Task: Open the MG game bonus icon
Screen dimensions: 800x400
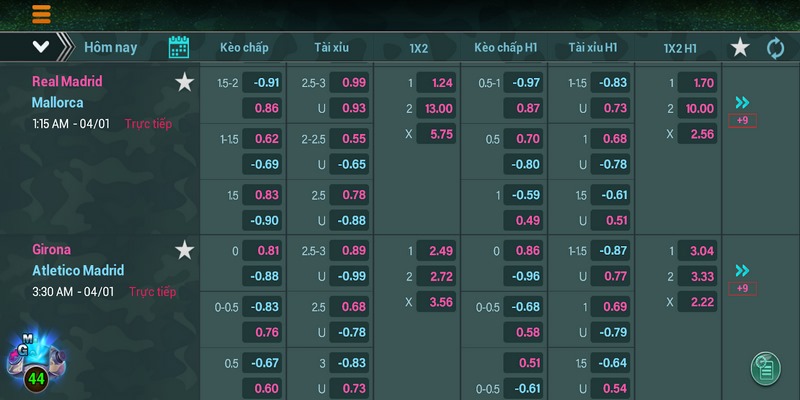Action: point(36,362)
